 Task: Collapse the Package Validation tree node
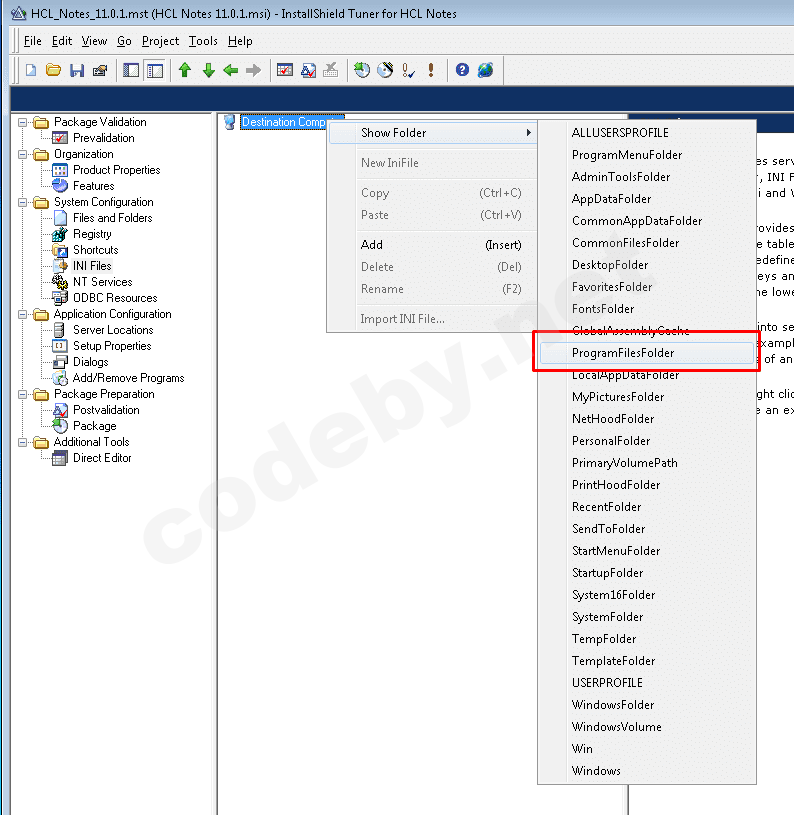coord(23,122)
